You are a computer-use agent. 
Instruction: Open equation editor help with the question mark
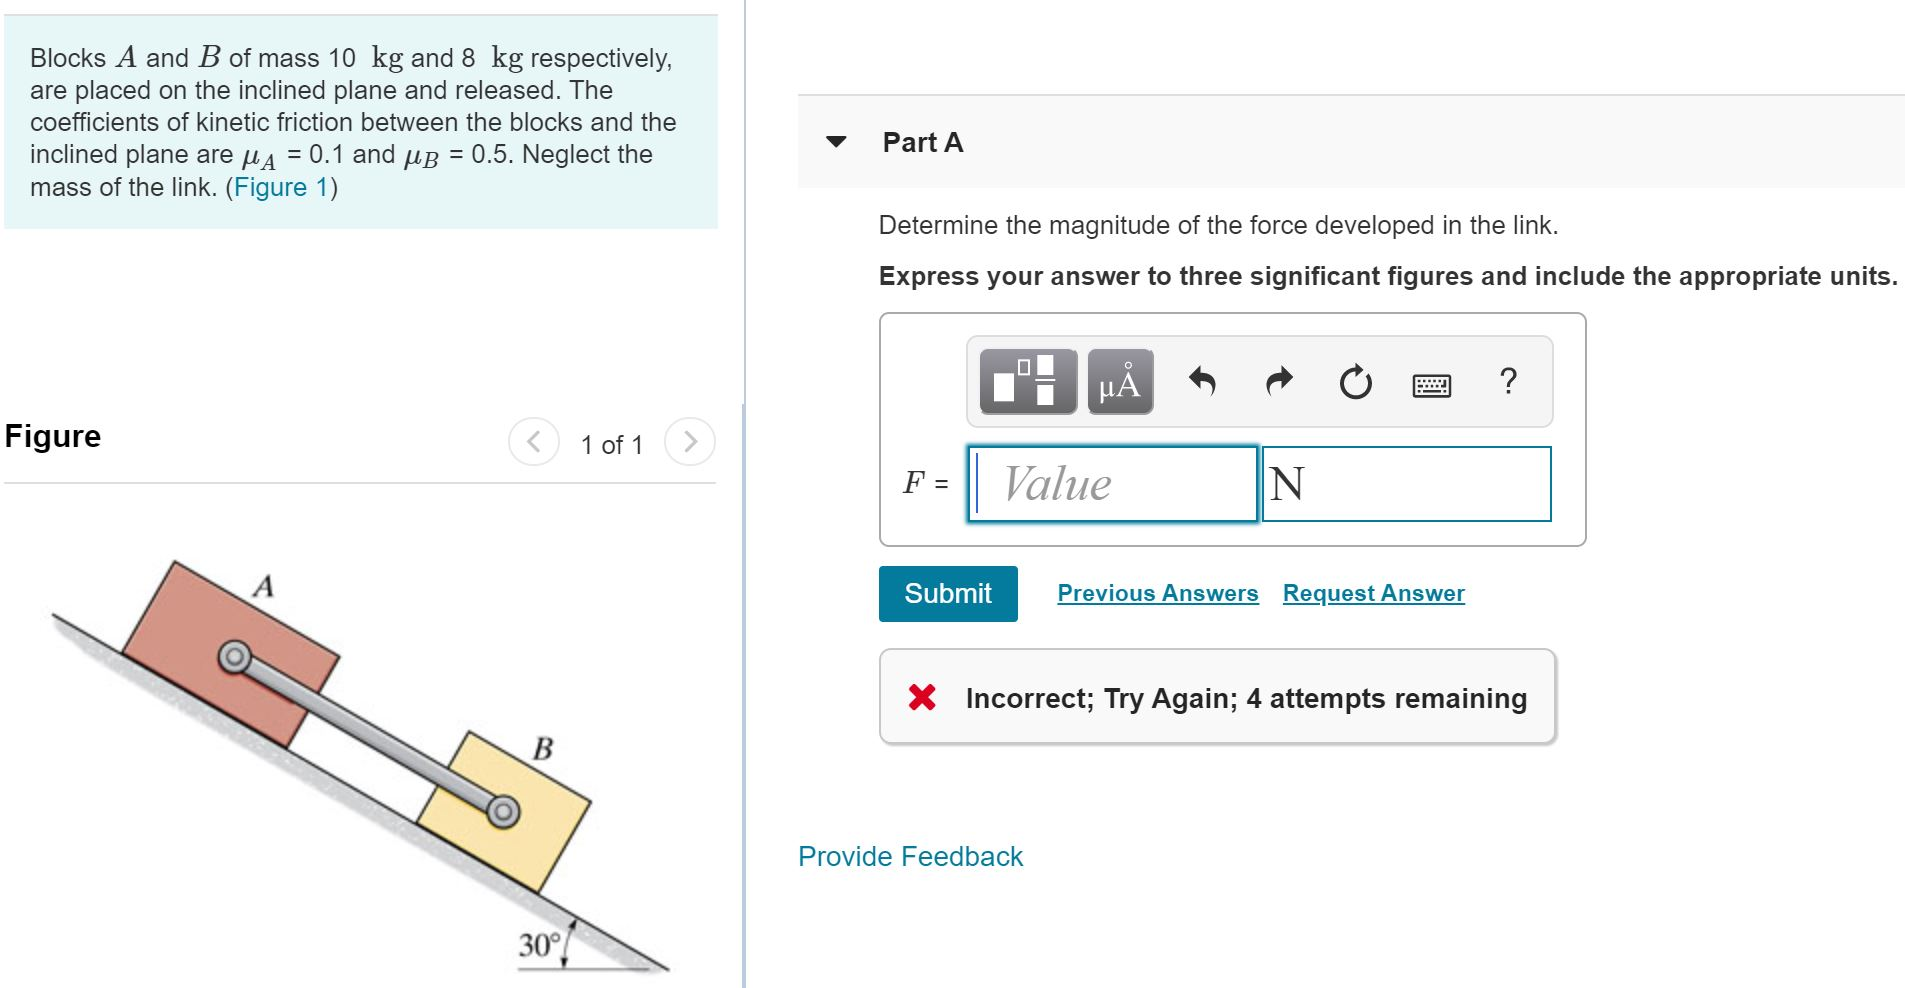(x=1509, y=382)
